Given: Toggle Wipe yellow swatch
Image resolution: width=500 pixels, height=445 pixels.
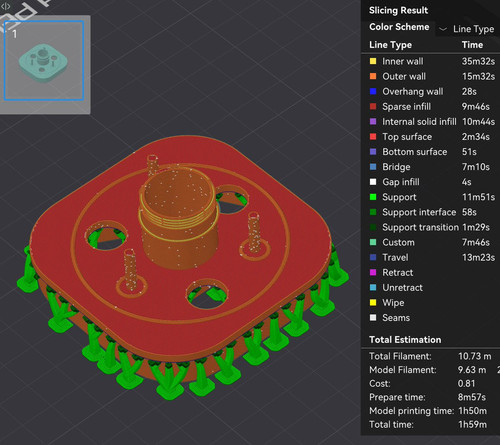Looking at the screenshot, I should tap(373, 303).
